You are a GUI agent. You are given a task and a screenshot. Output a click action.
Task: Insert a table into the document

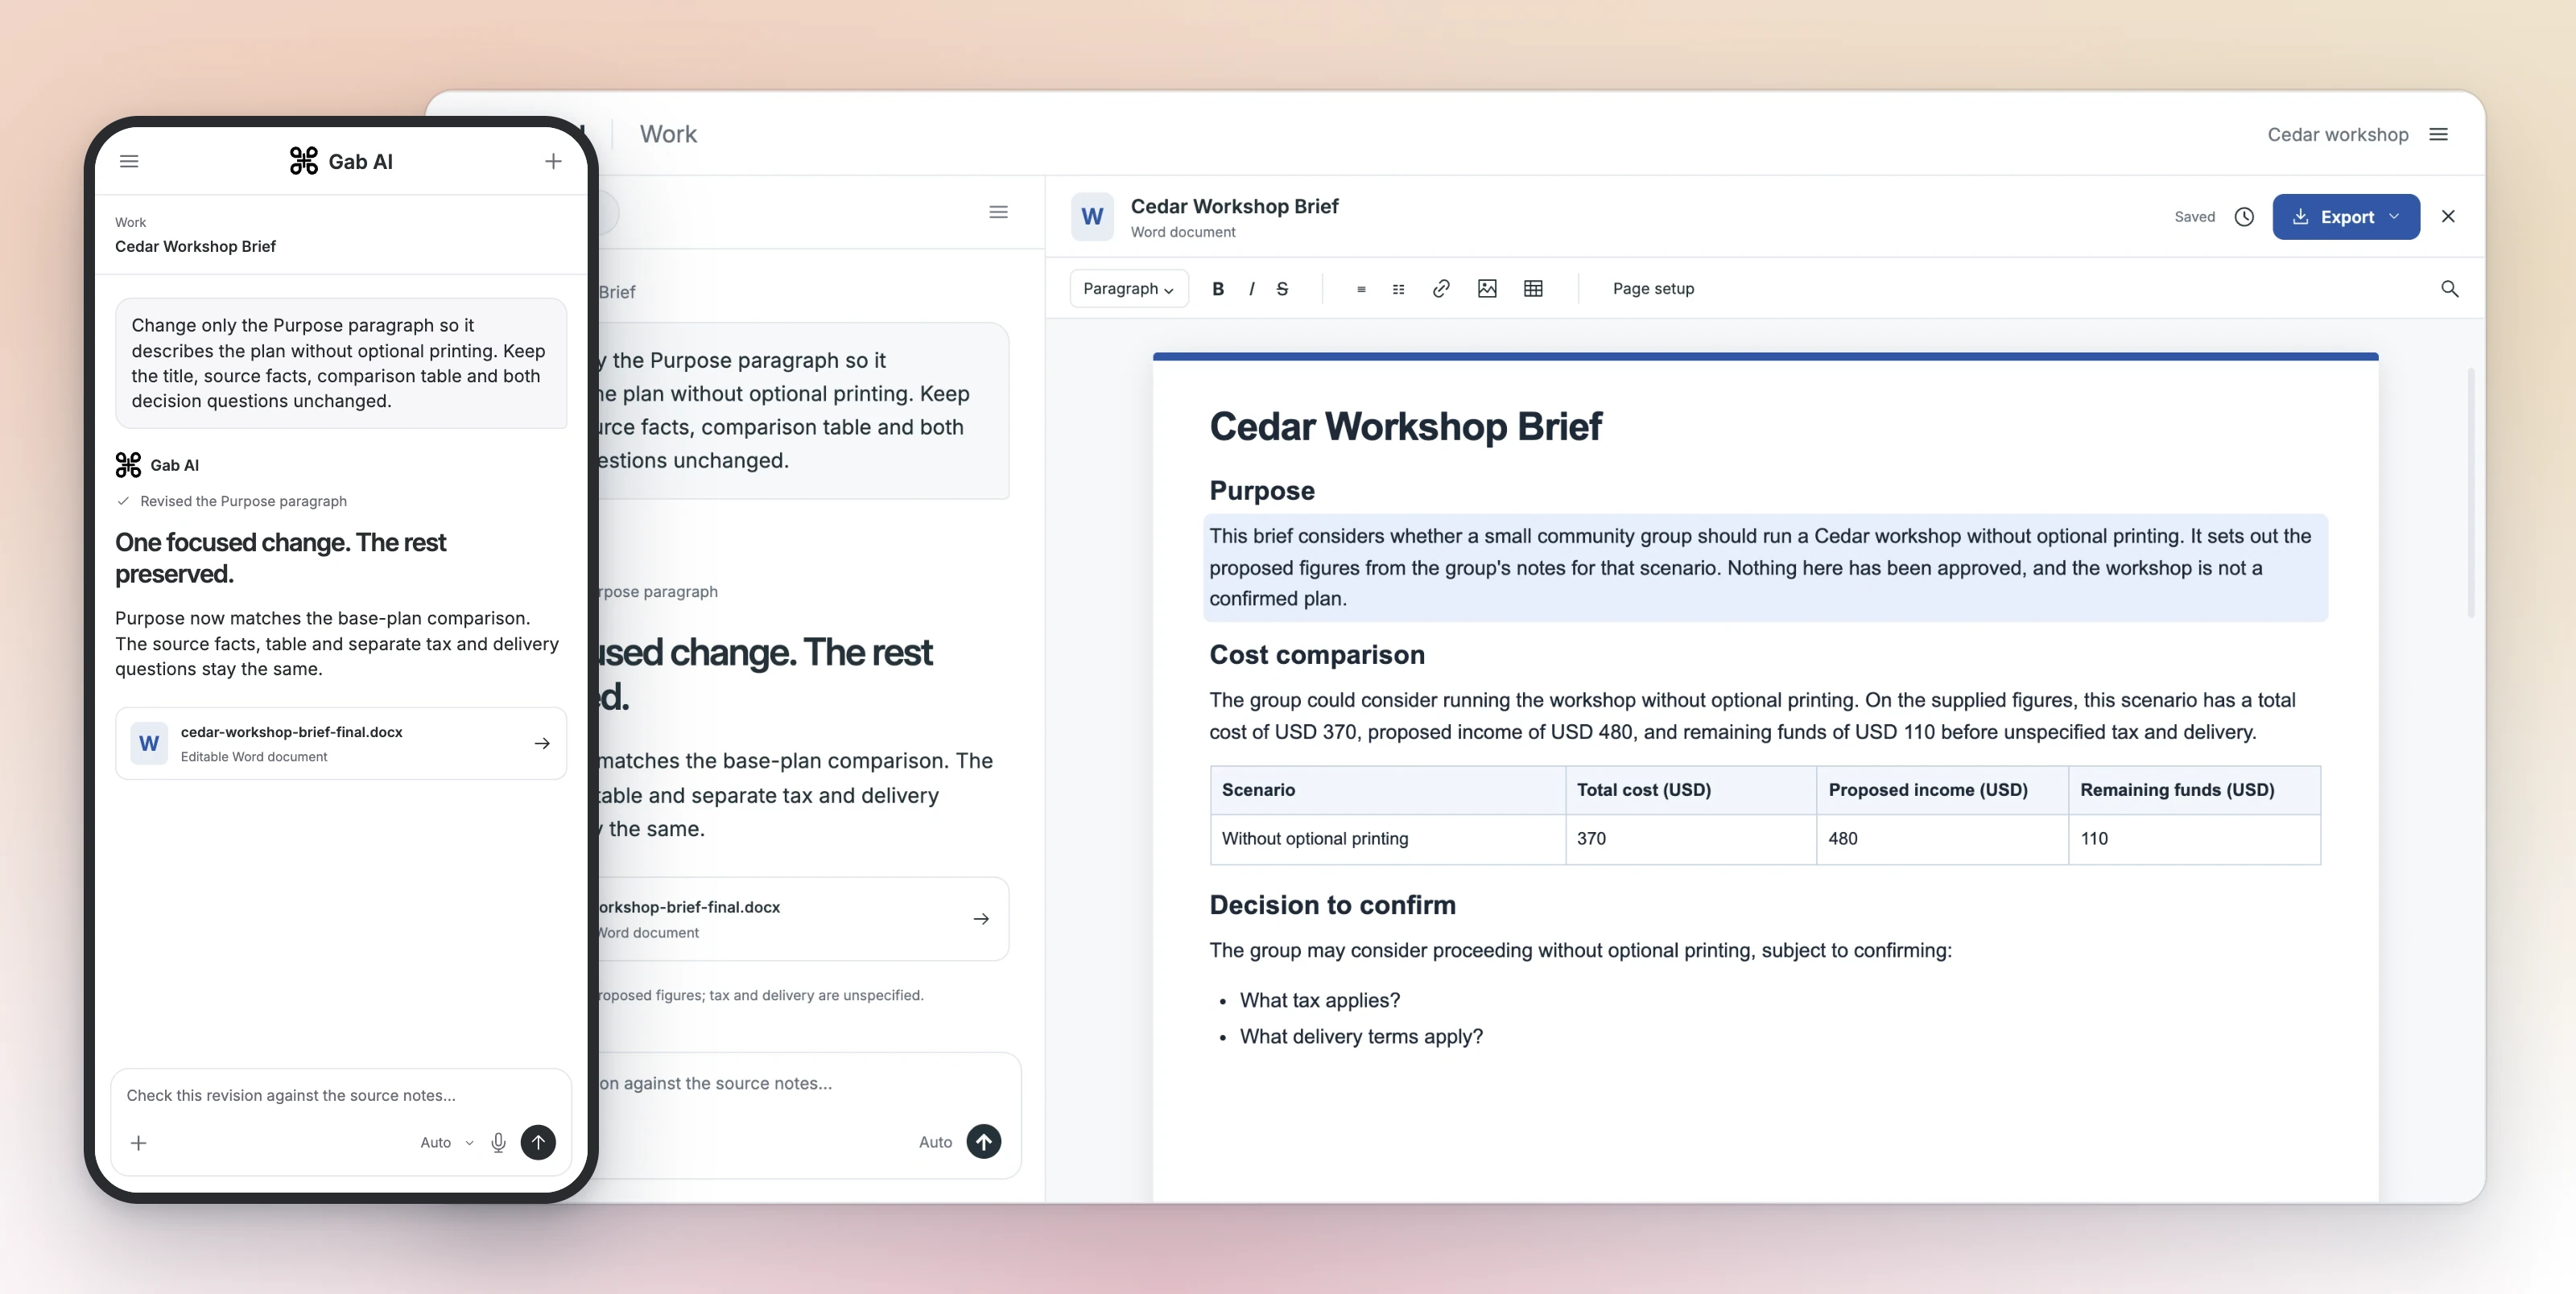tap(1533, 289)
